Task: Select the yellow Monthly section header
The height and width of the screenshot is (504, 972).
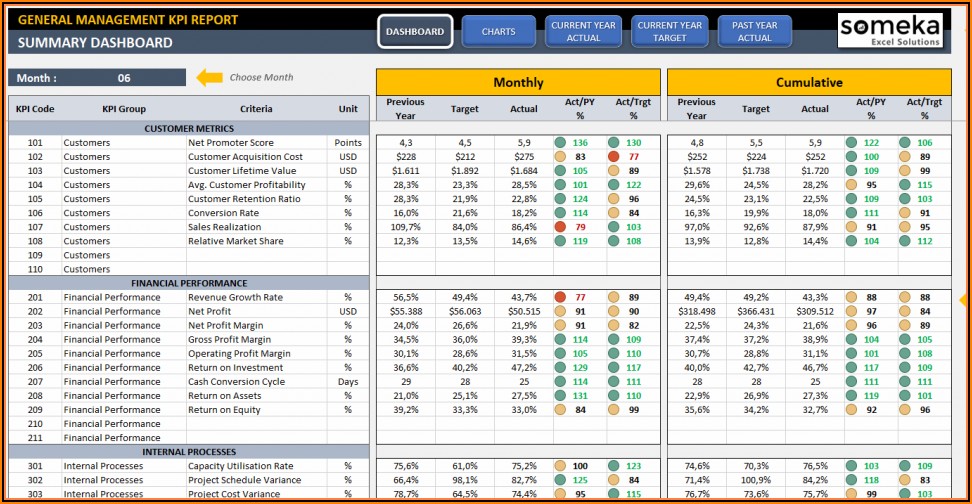Action: click(x=518, y=82)
